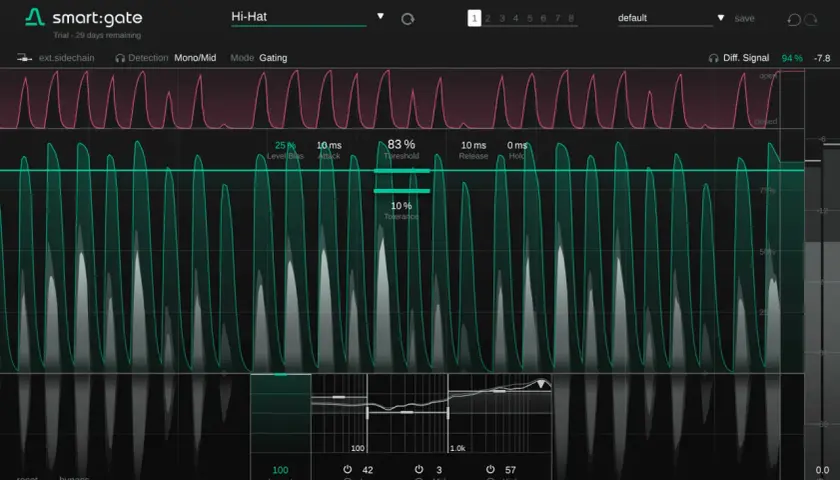Click the Diff. Signal label

[x=746, y=58]
